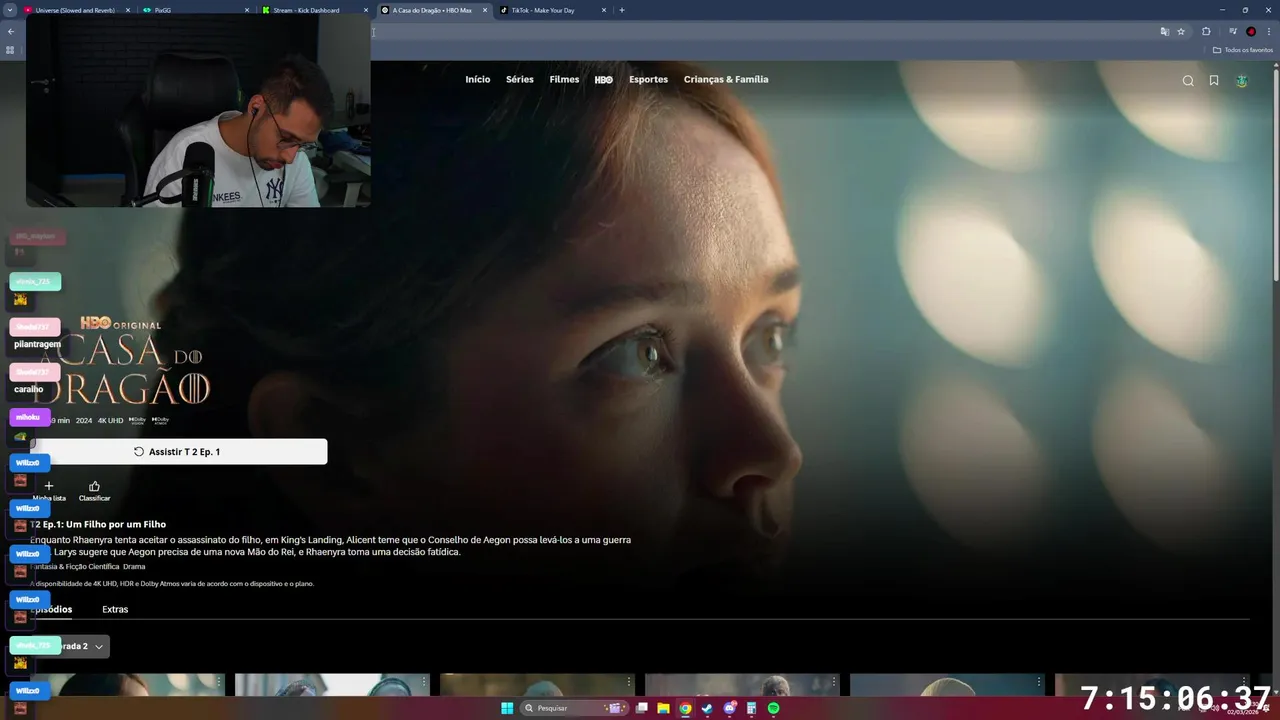Open Task View in taskbar

641,708
